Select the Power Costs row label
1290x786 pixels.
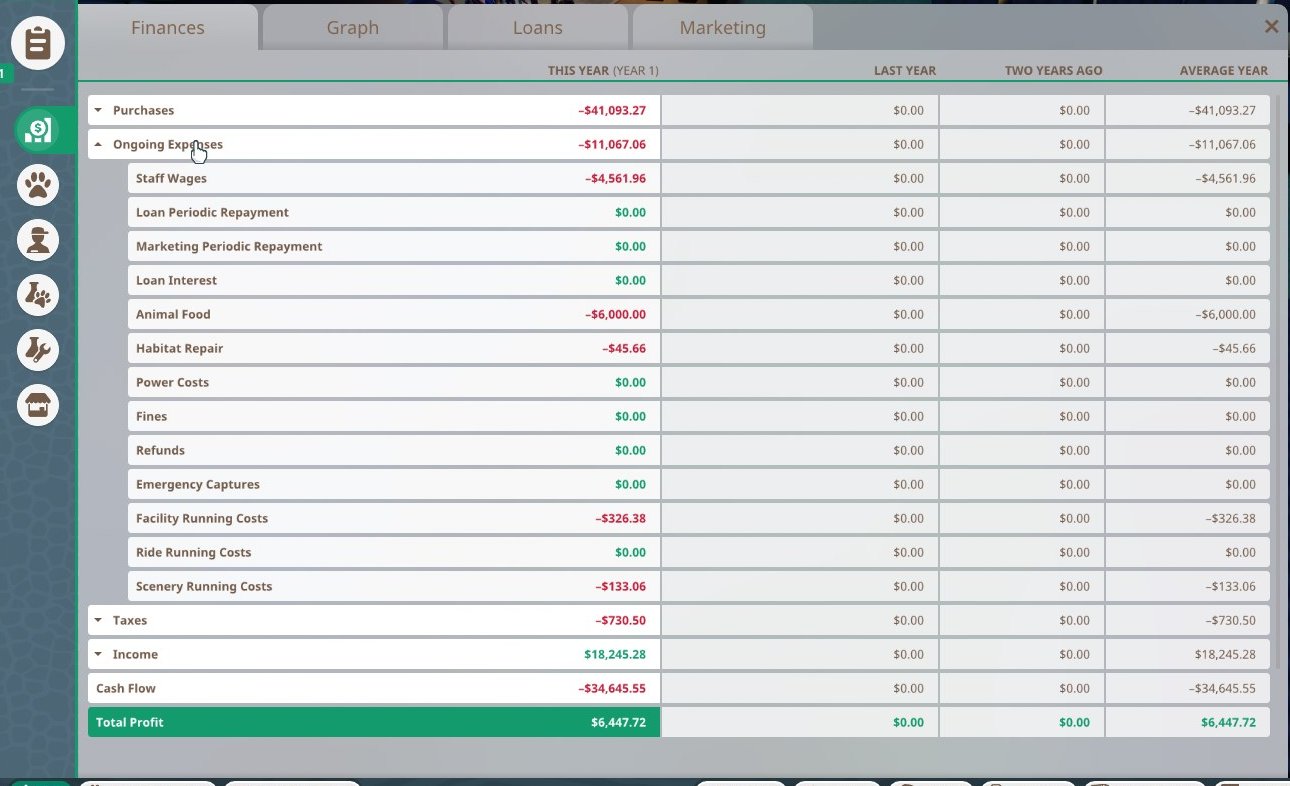click(172, 382)
